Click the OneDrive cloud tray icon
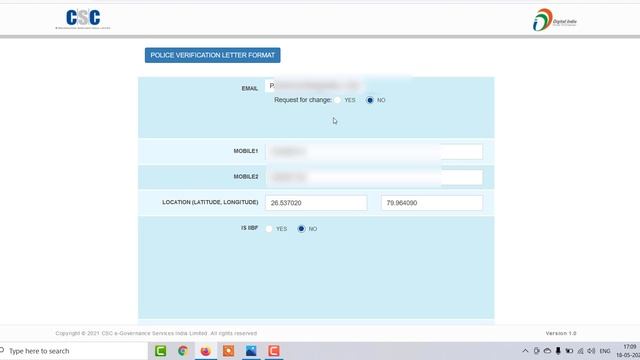The height and width of the screenshot is (360, 640). (547, 351)
